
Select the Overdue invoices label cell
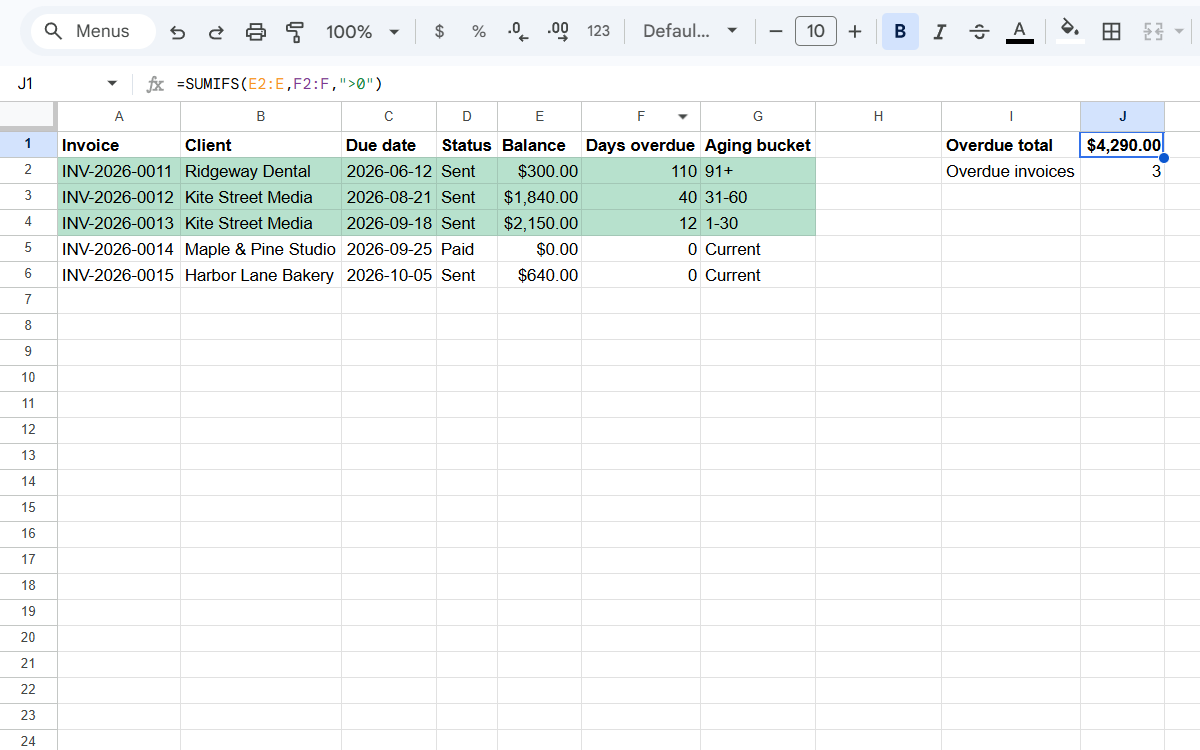[1011, 171]
